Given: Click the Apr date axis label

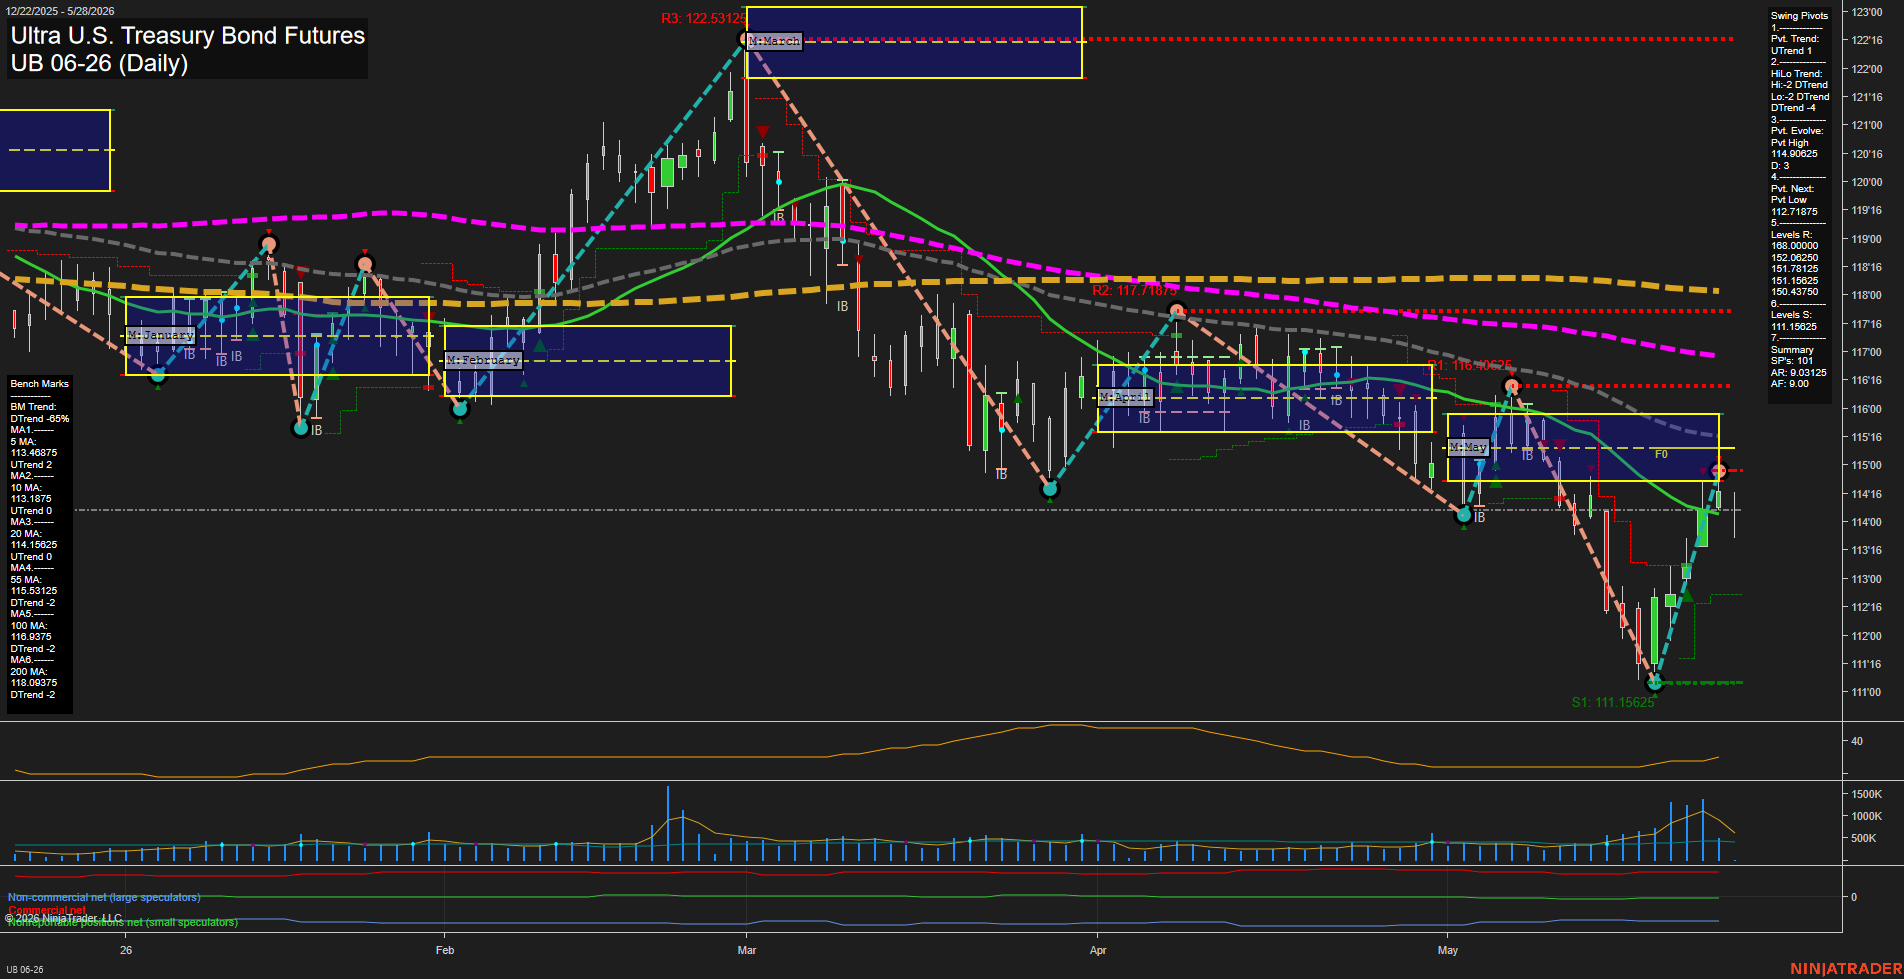Looking at the screenshot, I should click(1098, 950).
